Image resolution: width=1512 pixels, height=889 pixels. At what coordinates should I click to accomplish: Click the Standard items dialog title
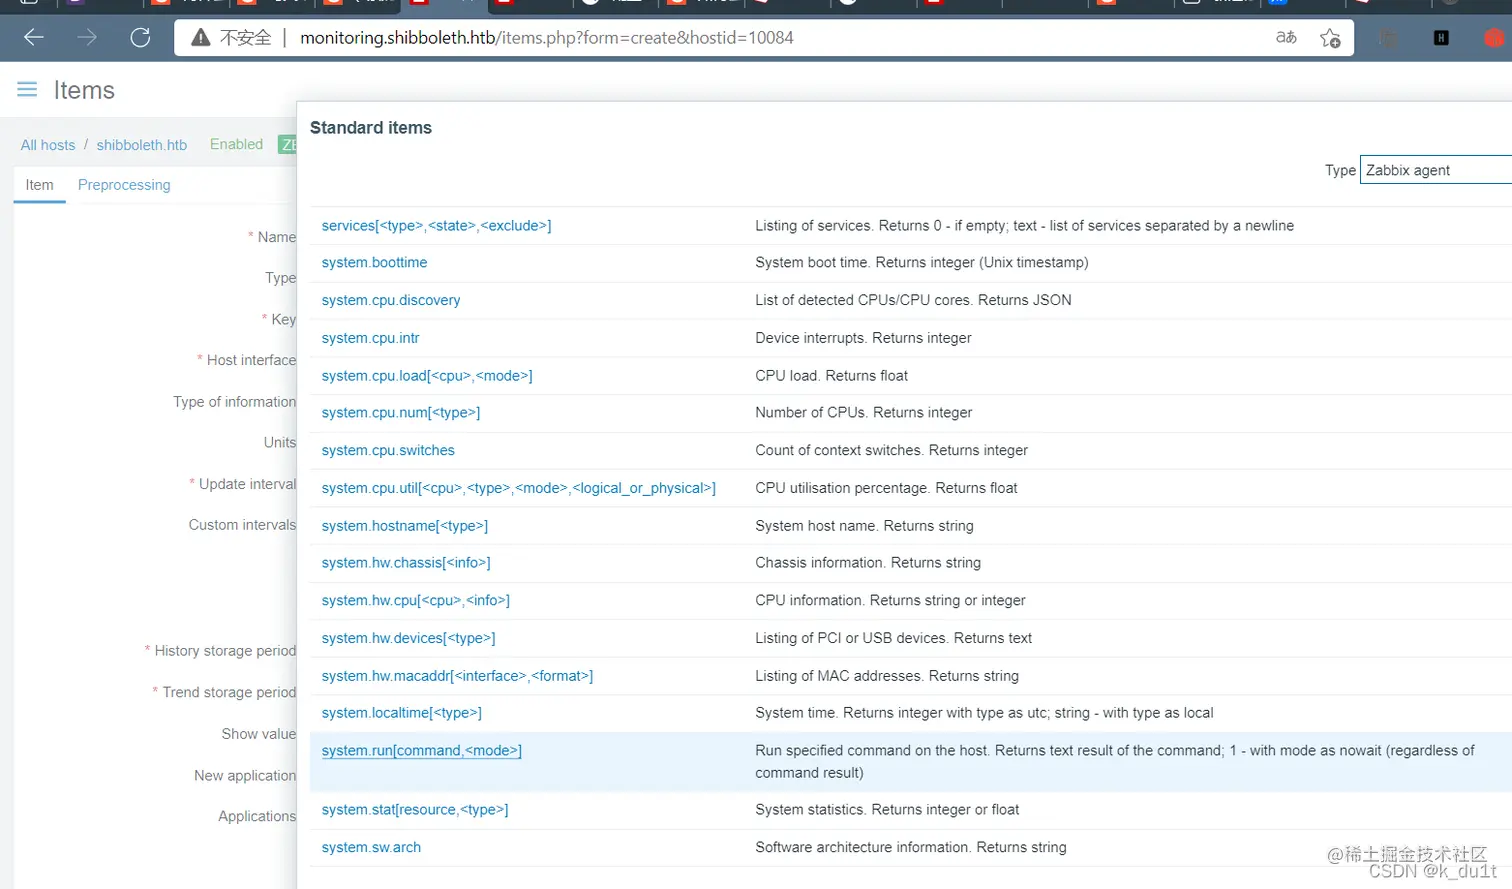[371, 128]
